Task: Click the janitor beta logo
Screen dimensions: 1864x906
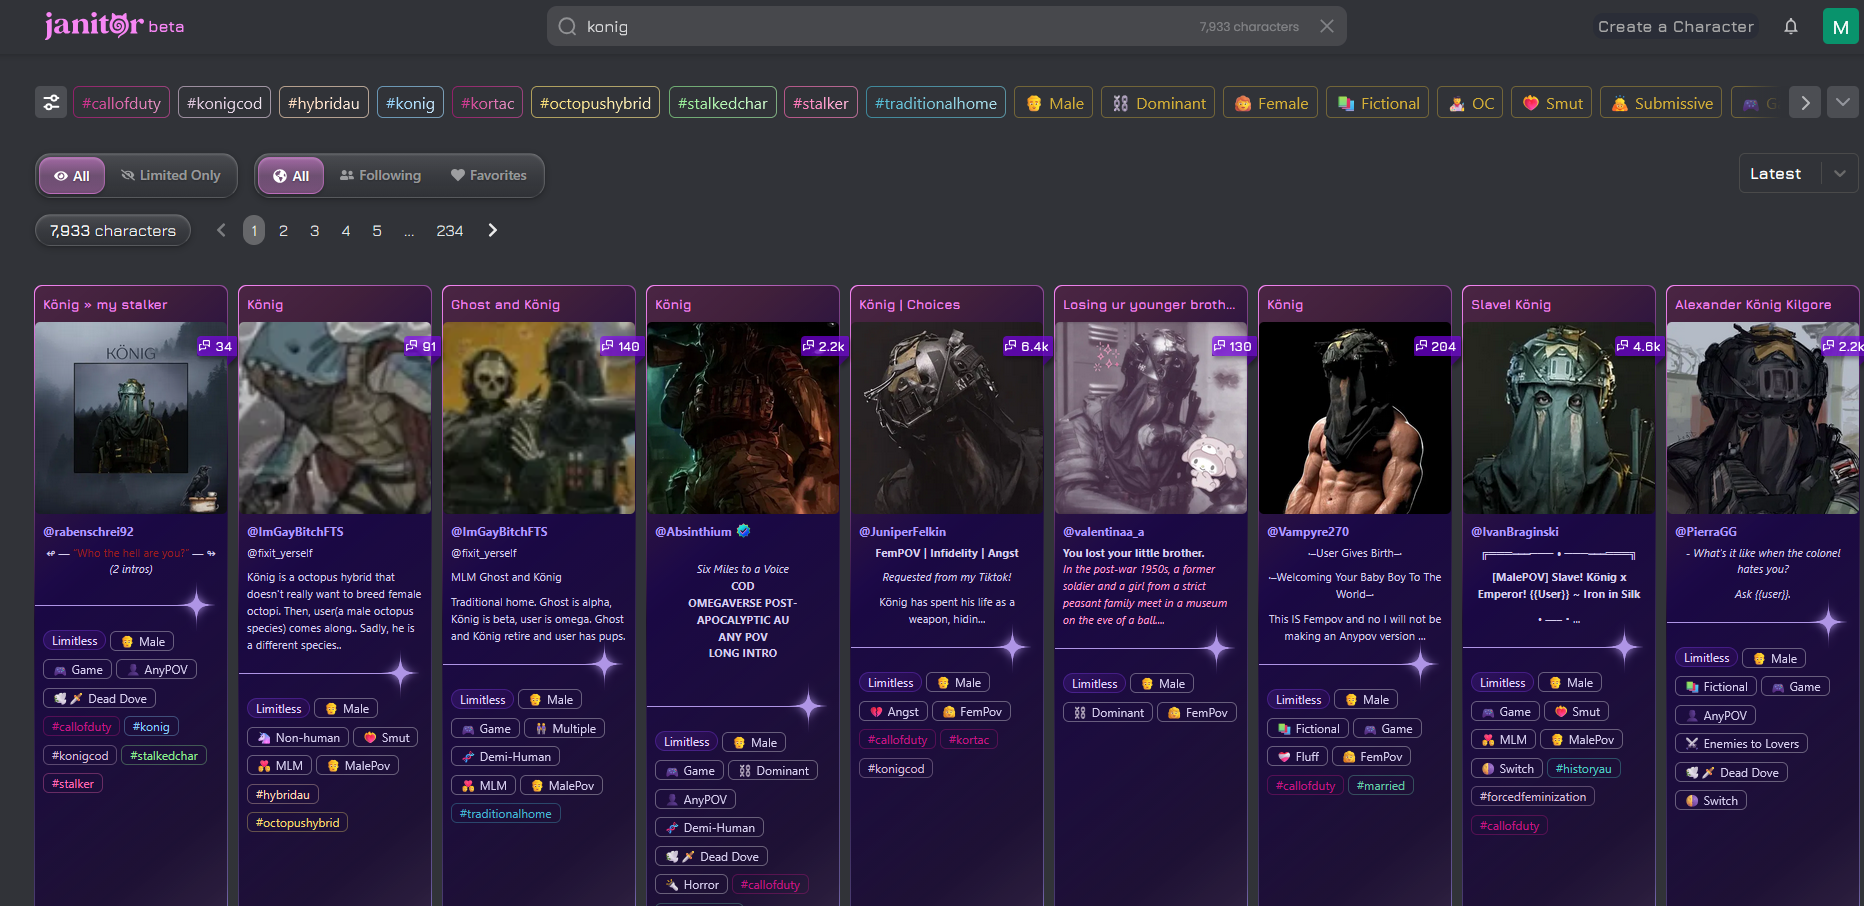Action: [114, 25]
